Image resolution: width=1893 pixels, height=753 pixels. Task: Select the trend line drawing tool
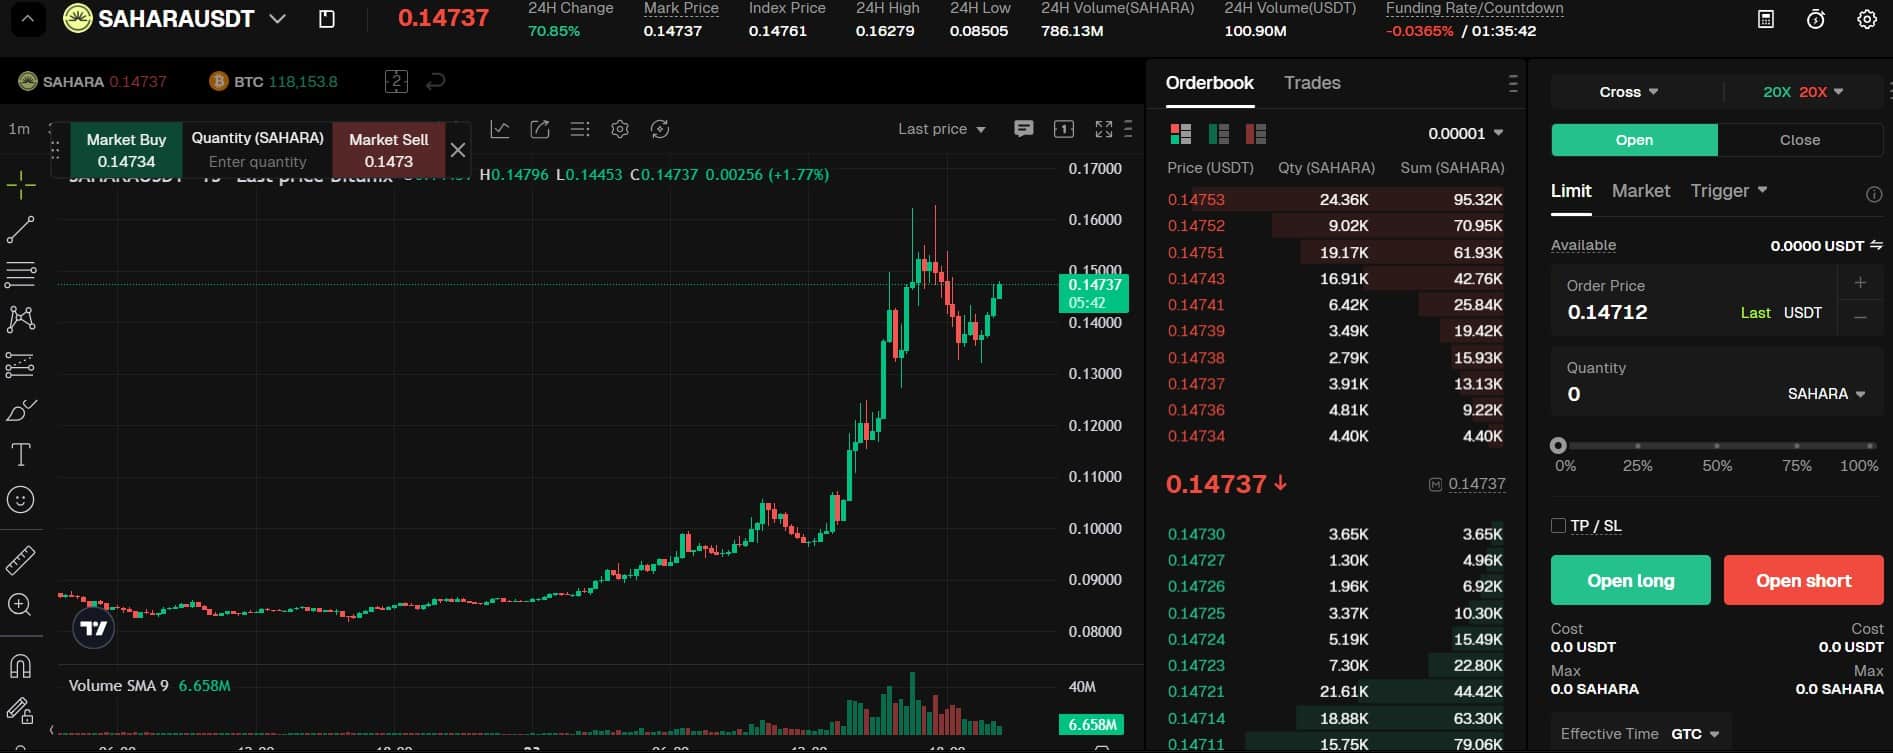(20, 230)
